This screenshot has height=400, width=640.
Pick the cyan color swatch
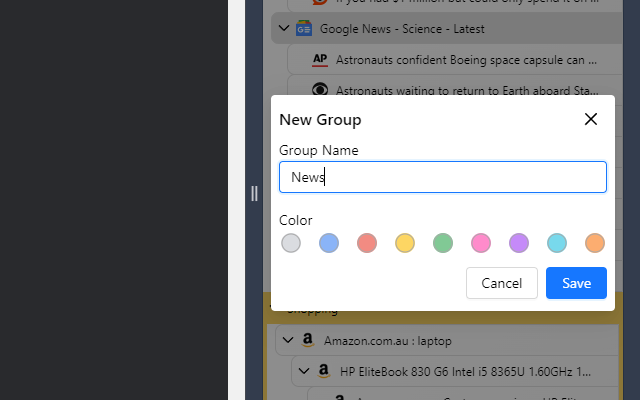point(557,243)
